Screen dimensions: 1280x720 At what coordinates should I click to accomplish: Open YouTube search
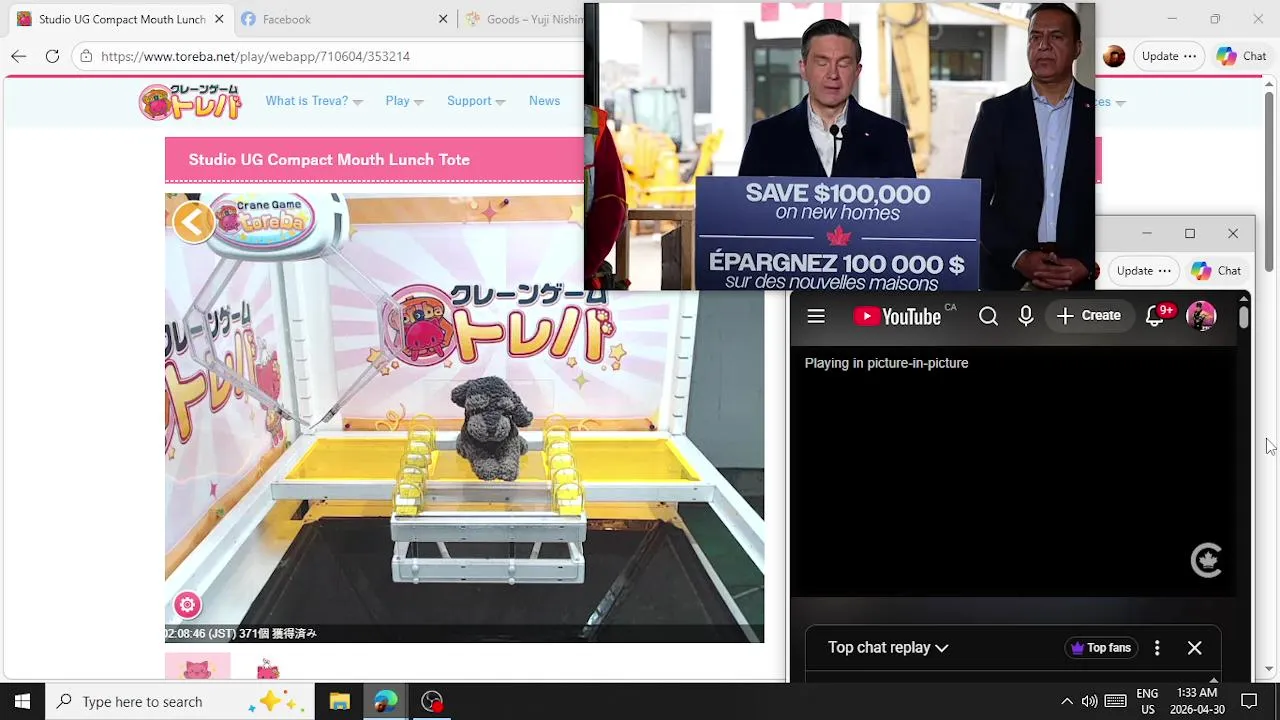tap(988, 316)
